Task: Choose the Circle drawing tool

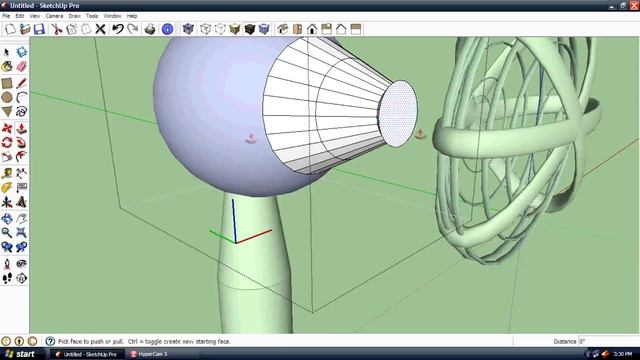Action: pos(7,97)
